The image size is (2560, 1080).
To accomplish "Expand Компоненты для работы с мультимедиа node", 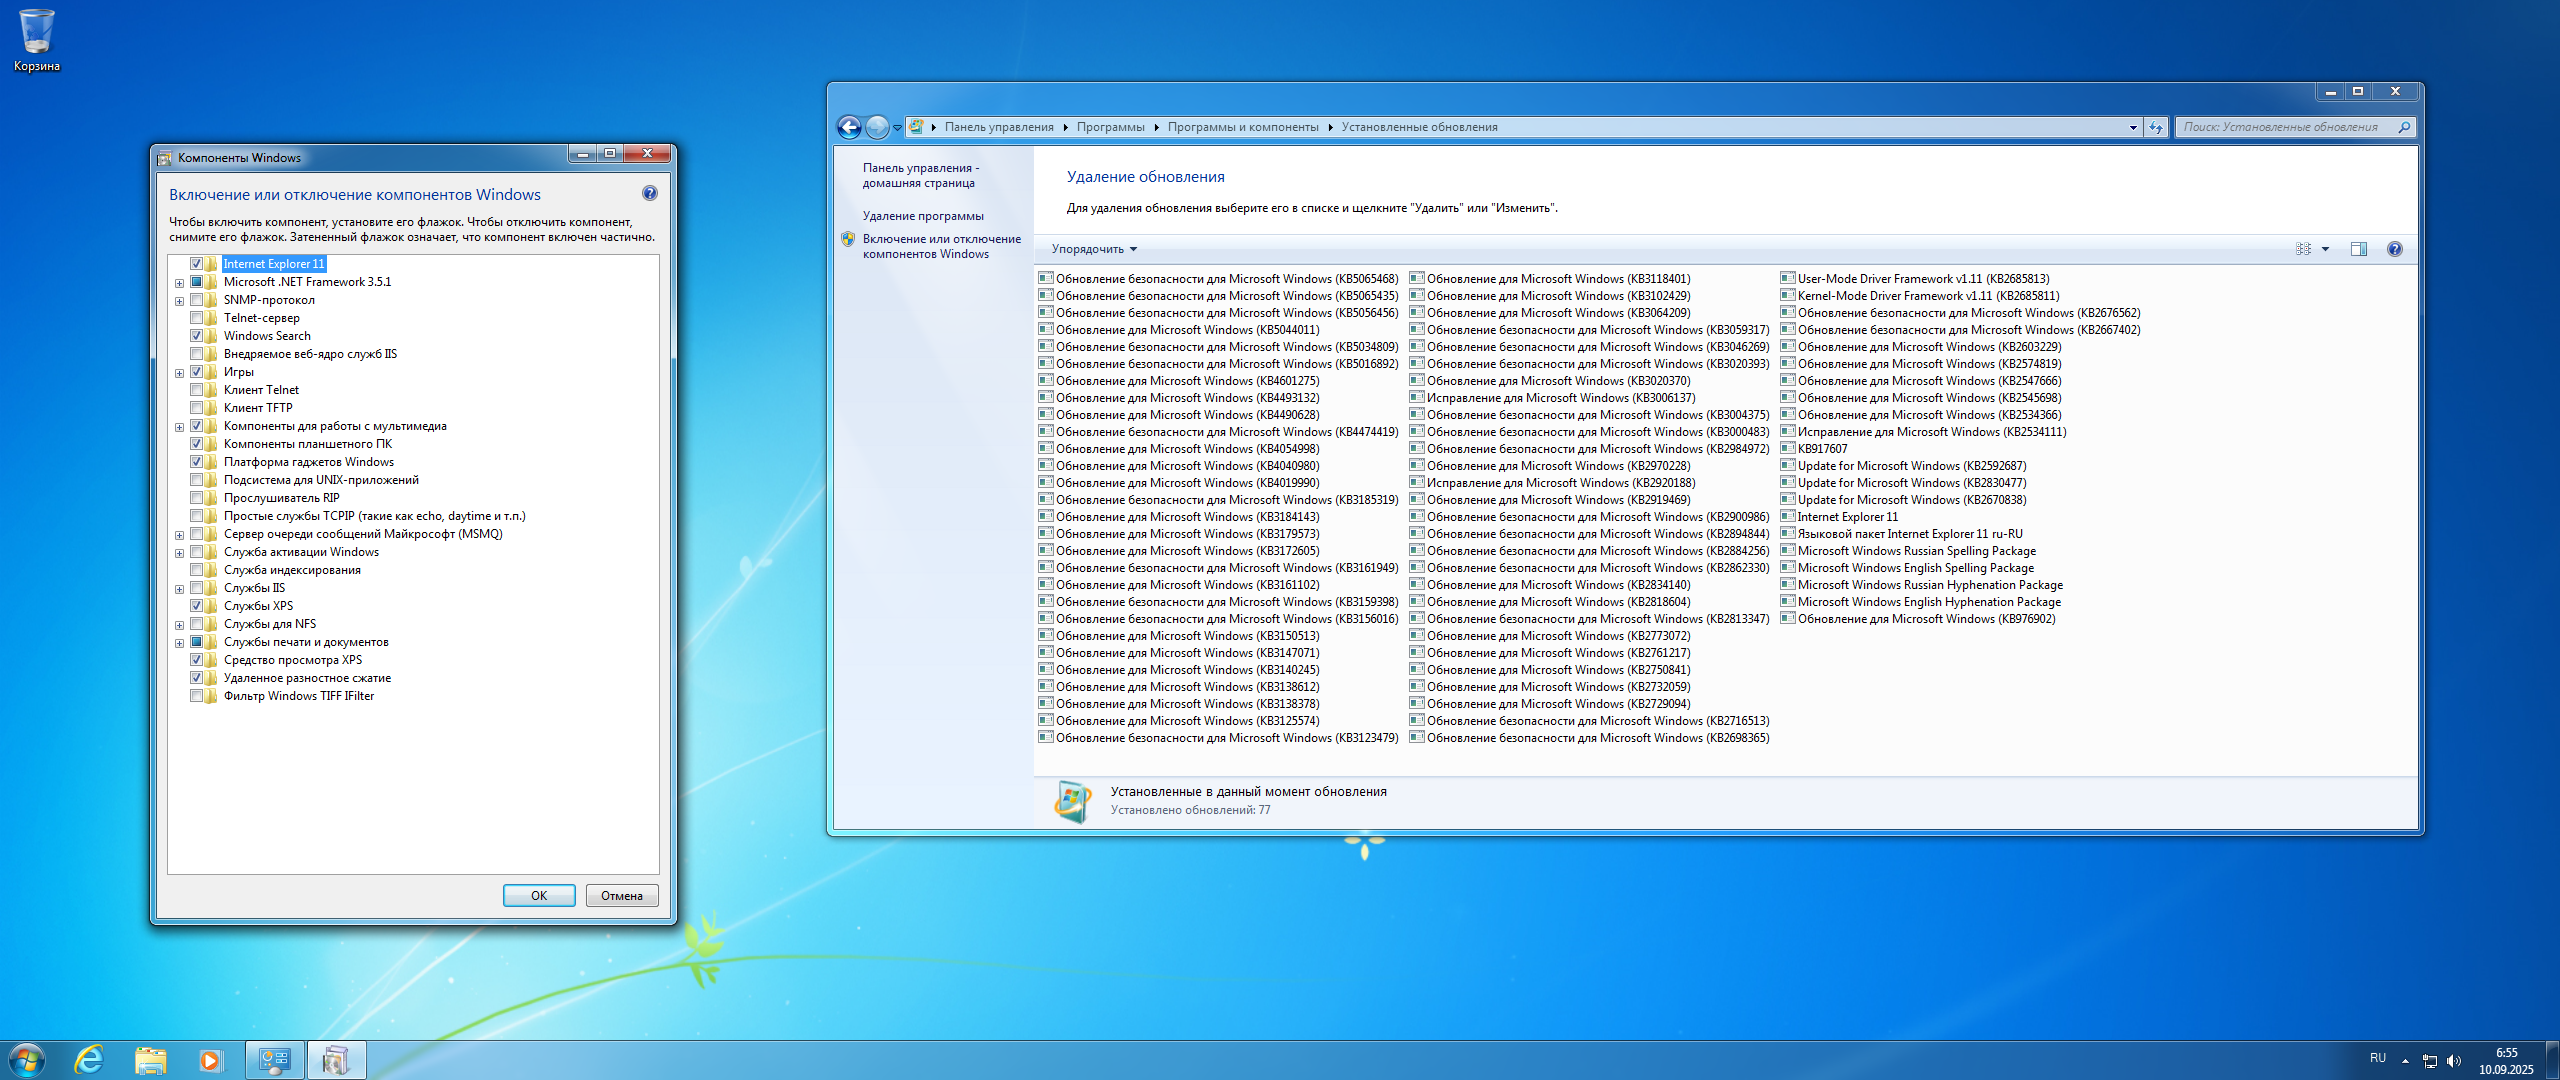I will (179, 427).
